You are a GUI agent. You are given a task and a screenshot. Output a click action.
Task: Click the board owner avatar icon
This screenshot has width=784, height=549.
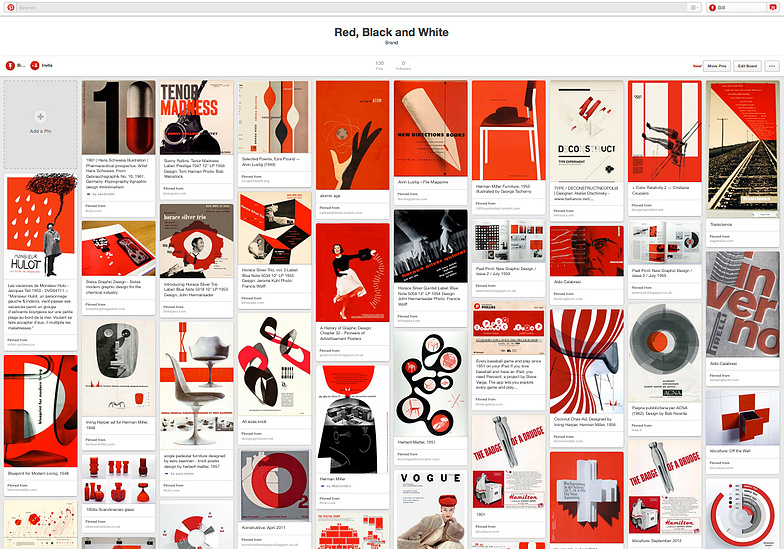pos(10,66)
